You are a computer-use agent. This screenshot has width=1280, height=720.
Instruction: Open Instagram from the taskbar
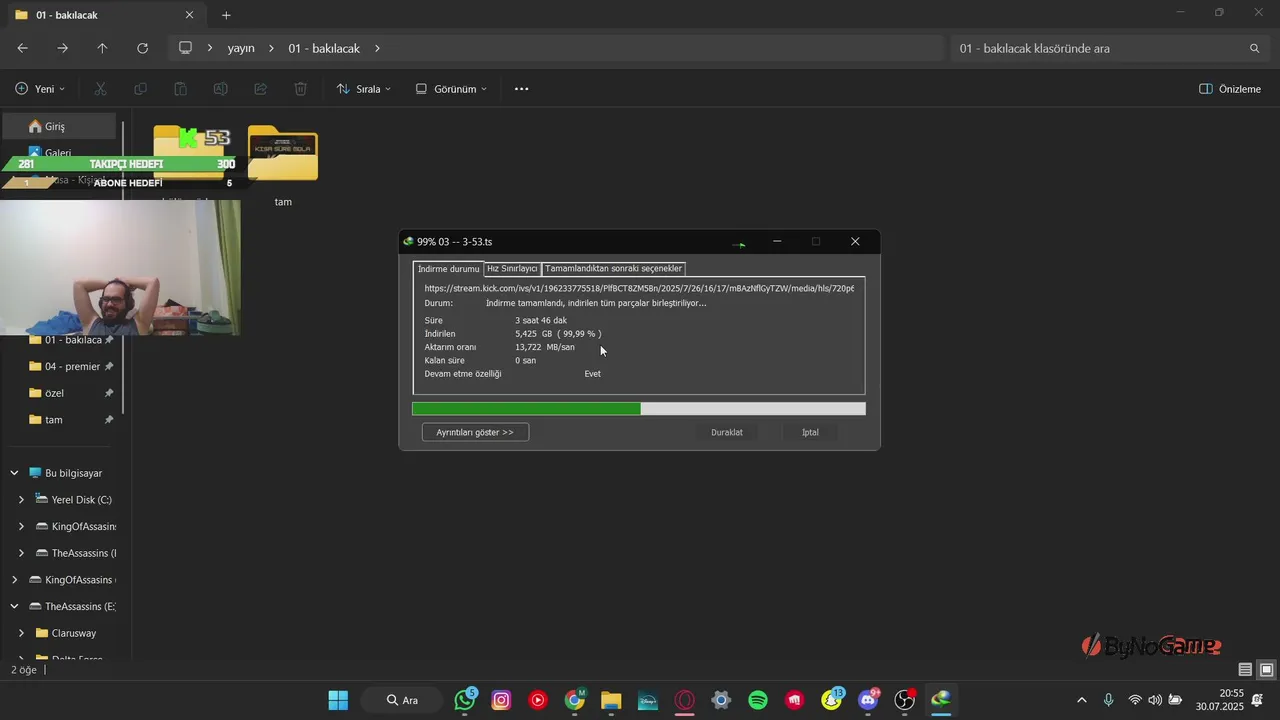(501, 700)
